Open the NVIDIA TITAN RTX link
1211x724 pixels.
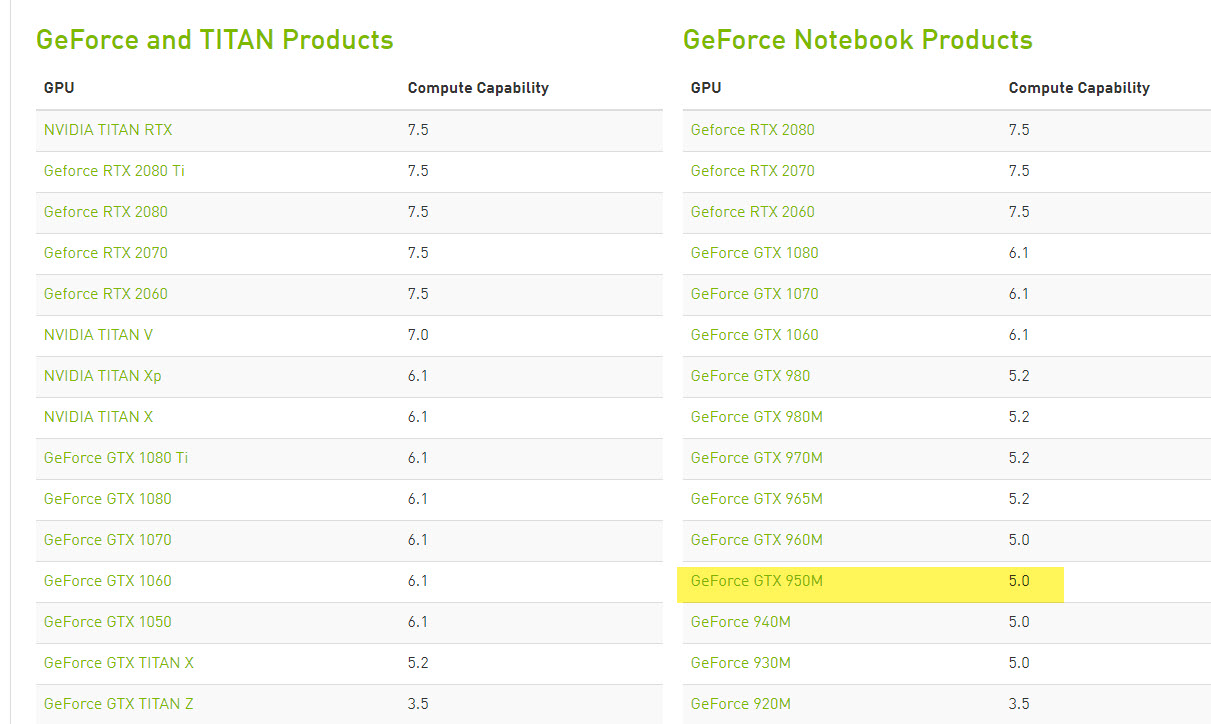coord(108,130)
